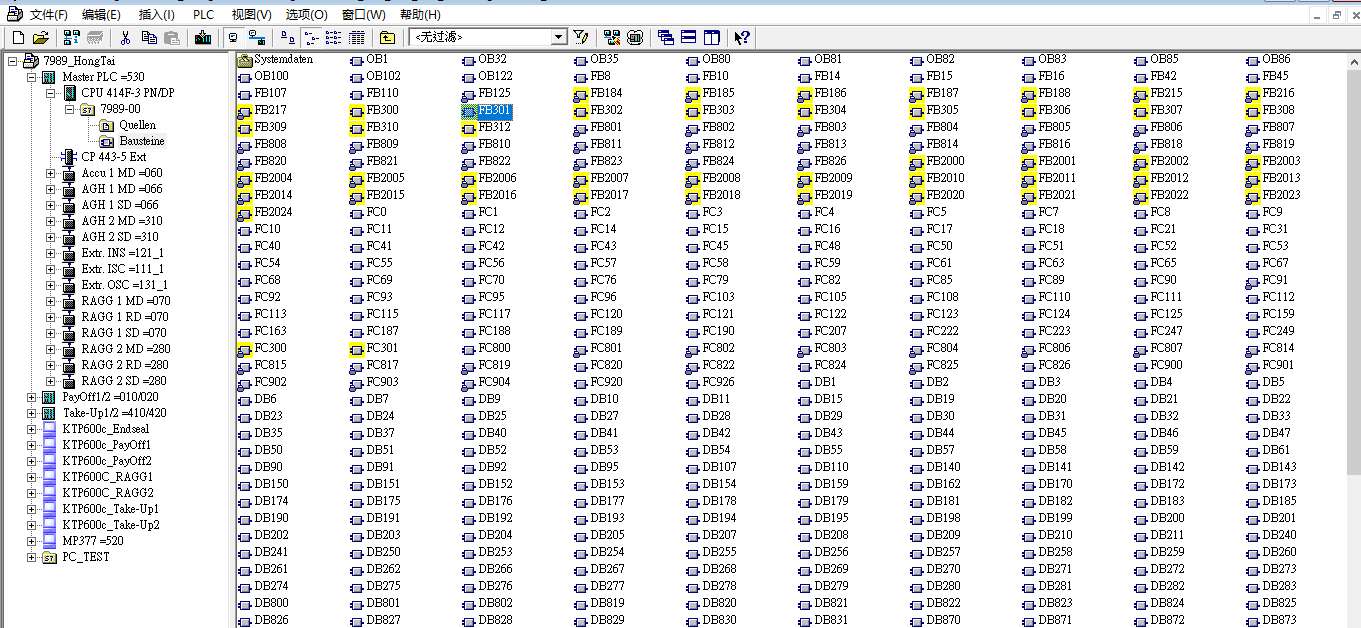Screen dimensions: 1361x628
Task: Open the 选项(O) menu
Action: (306, 15)
